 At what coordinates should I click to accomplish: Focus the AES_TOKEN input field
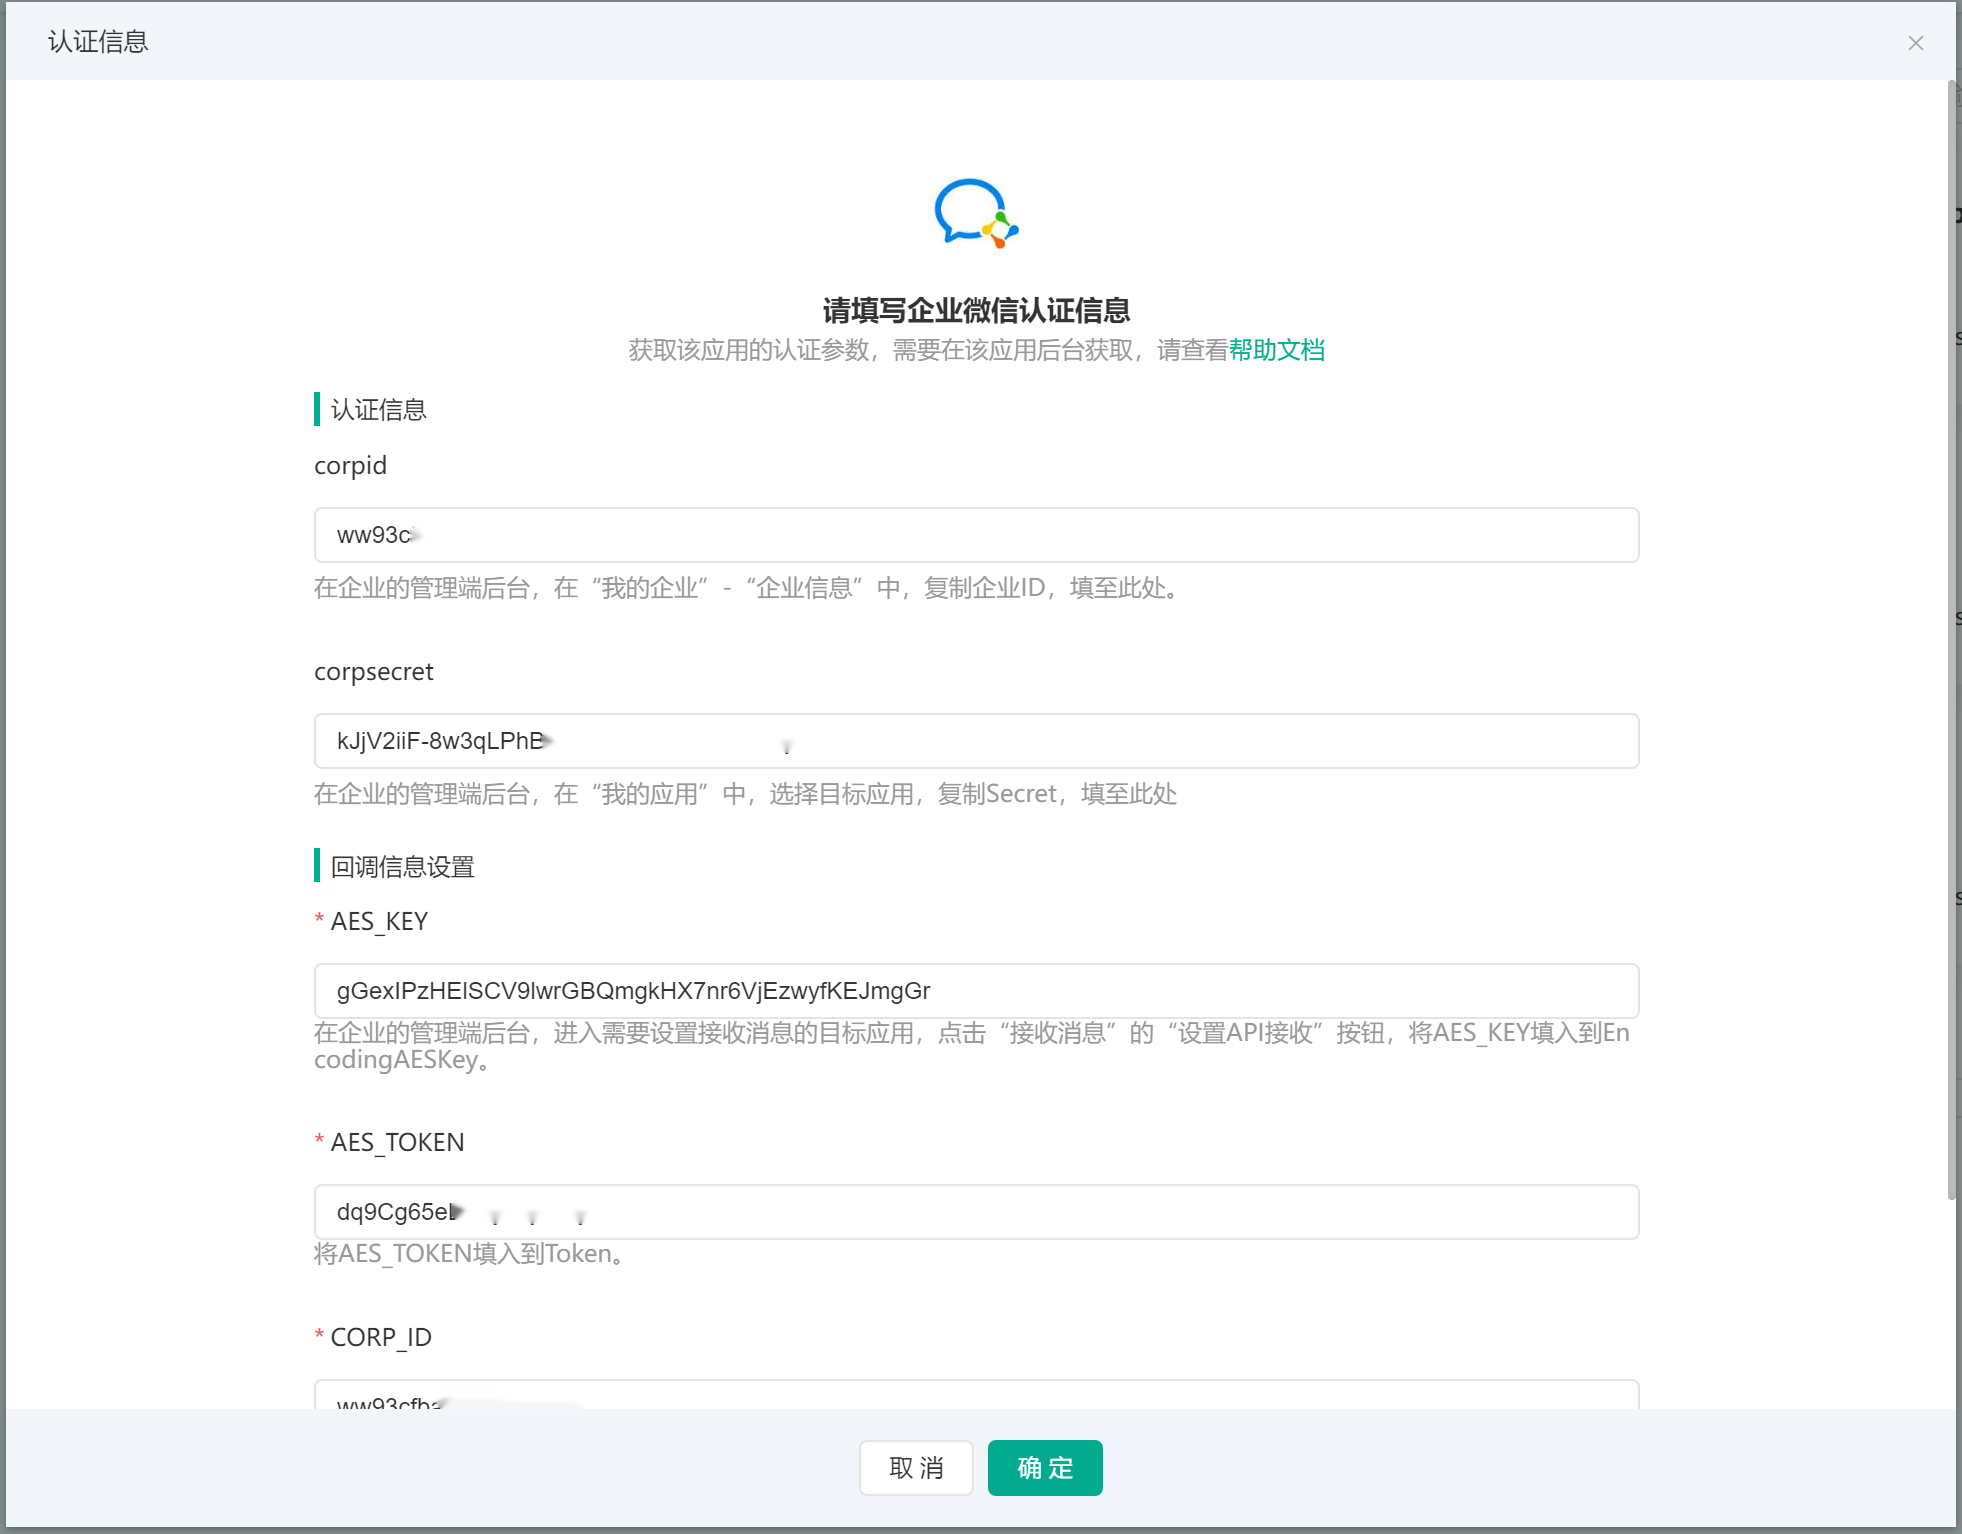976,1212
